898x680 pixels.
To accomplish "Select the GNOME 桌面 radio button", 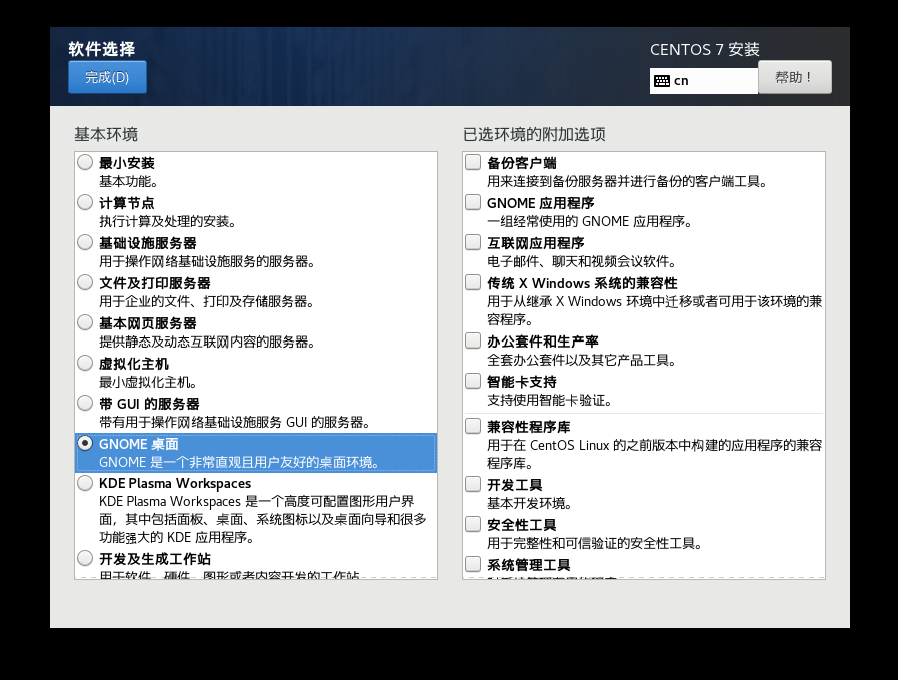I will 85,443.
